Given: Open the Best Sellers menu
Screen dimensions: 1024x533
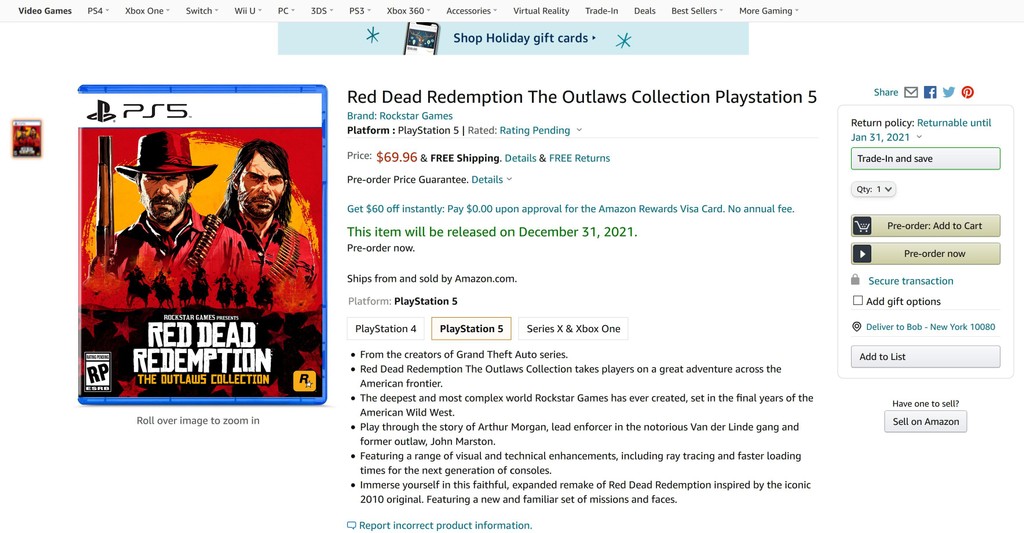Looking at the screenshot, I should pyautogui.click(x=698, y=11).
